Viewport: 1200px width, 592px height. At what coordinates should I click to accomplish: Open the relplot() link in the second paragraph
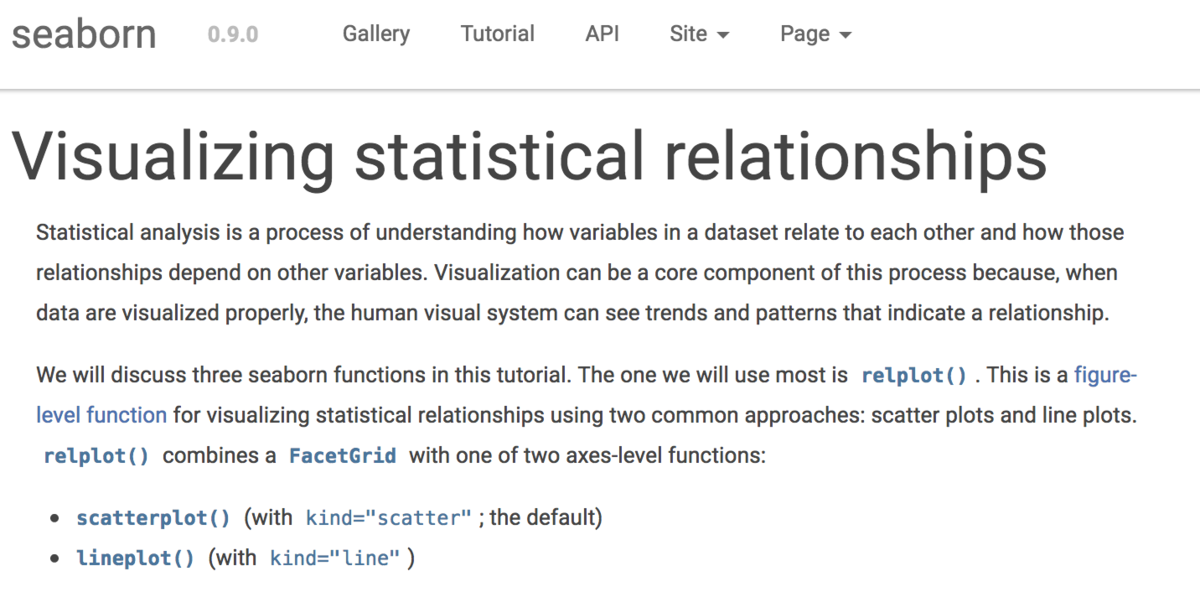pos(912,375)
